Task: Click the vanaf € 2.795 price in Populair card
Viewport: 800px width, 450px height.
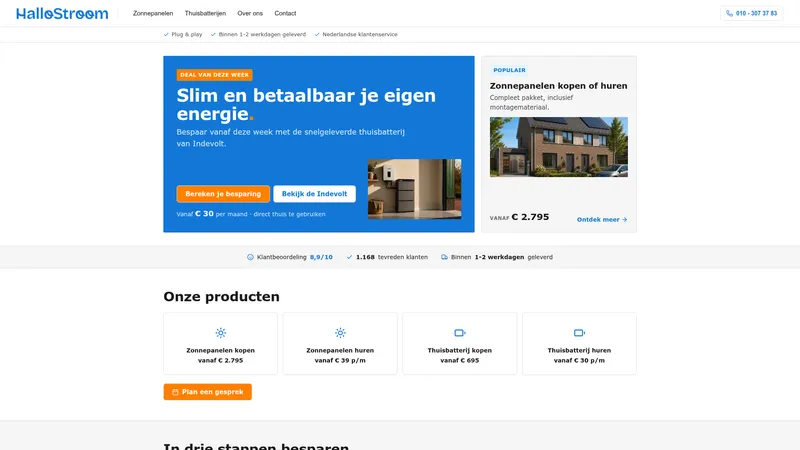Action: (x=519, y=217)
